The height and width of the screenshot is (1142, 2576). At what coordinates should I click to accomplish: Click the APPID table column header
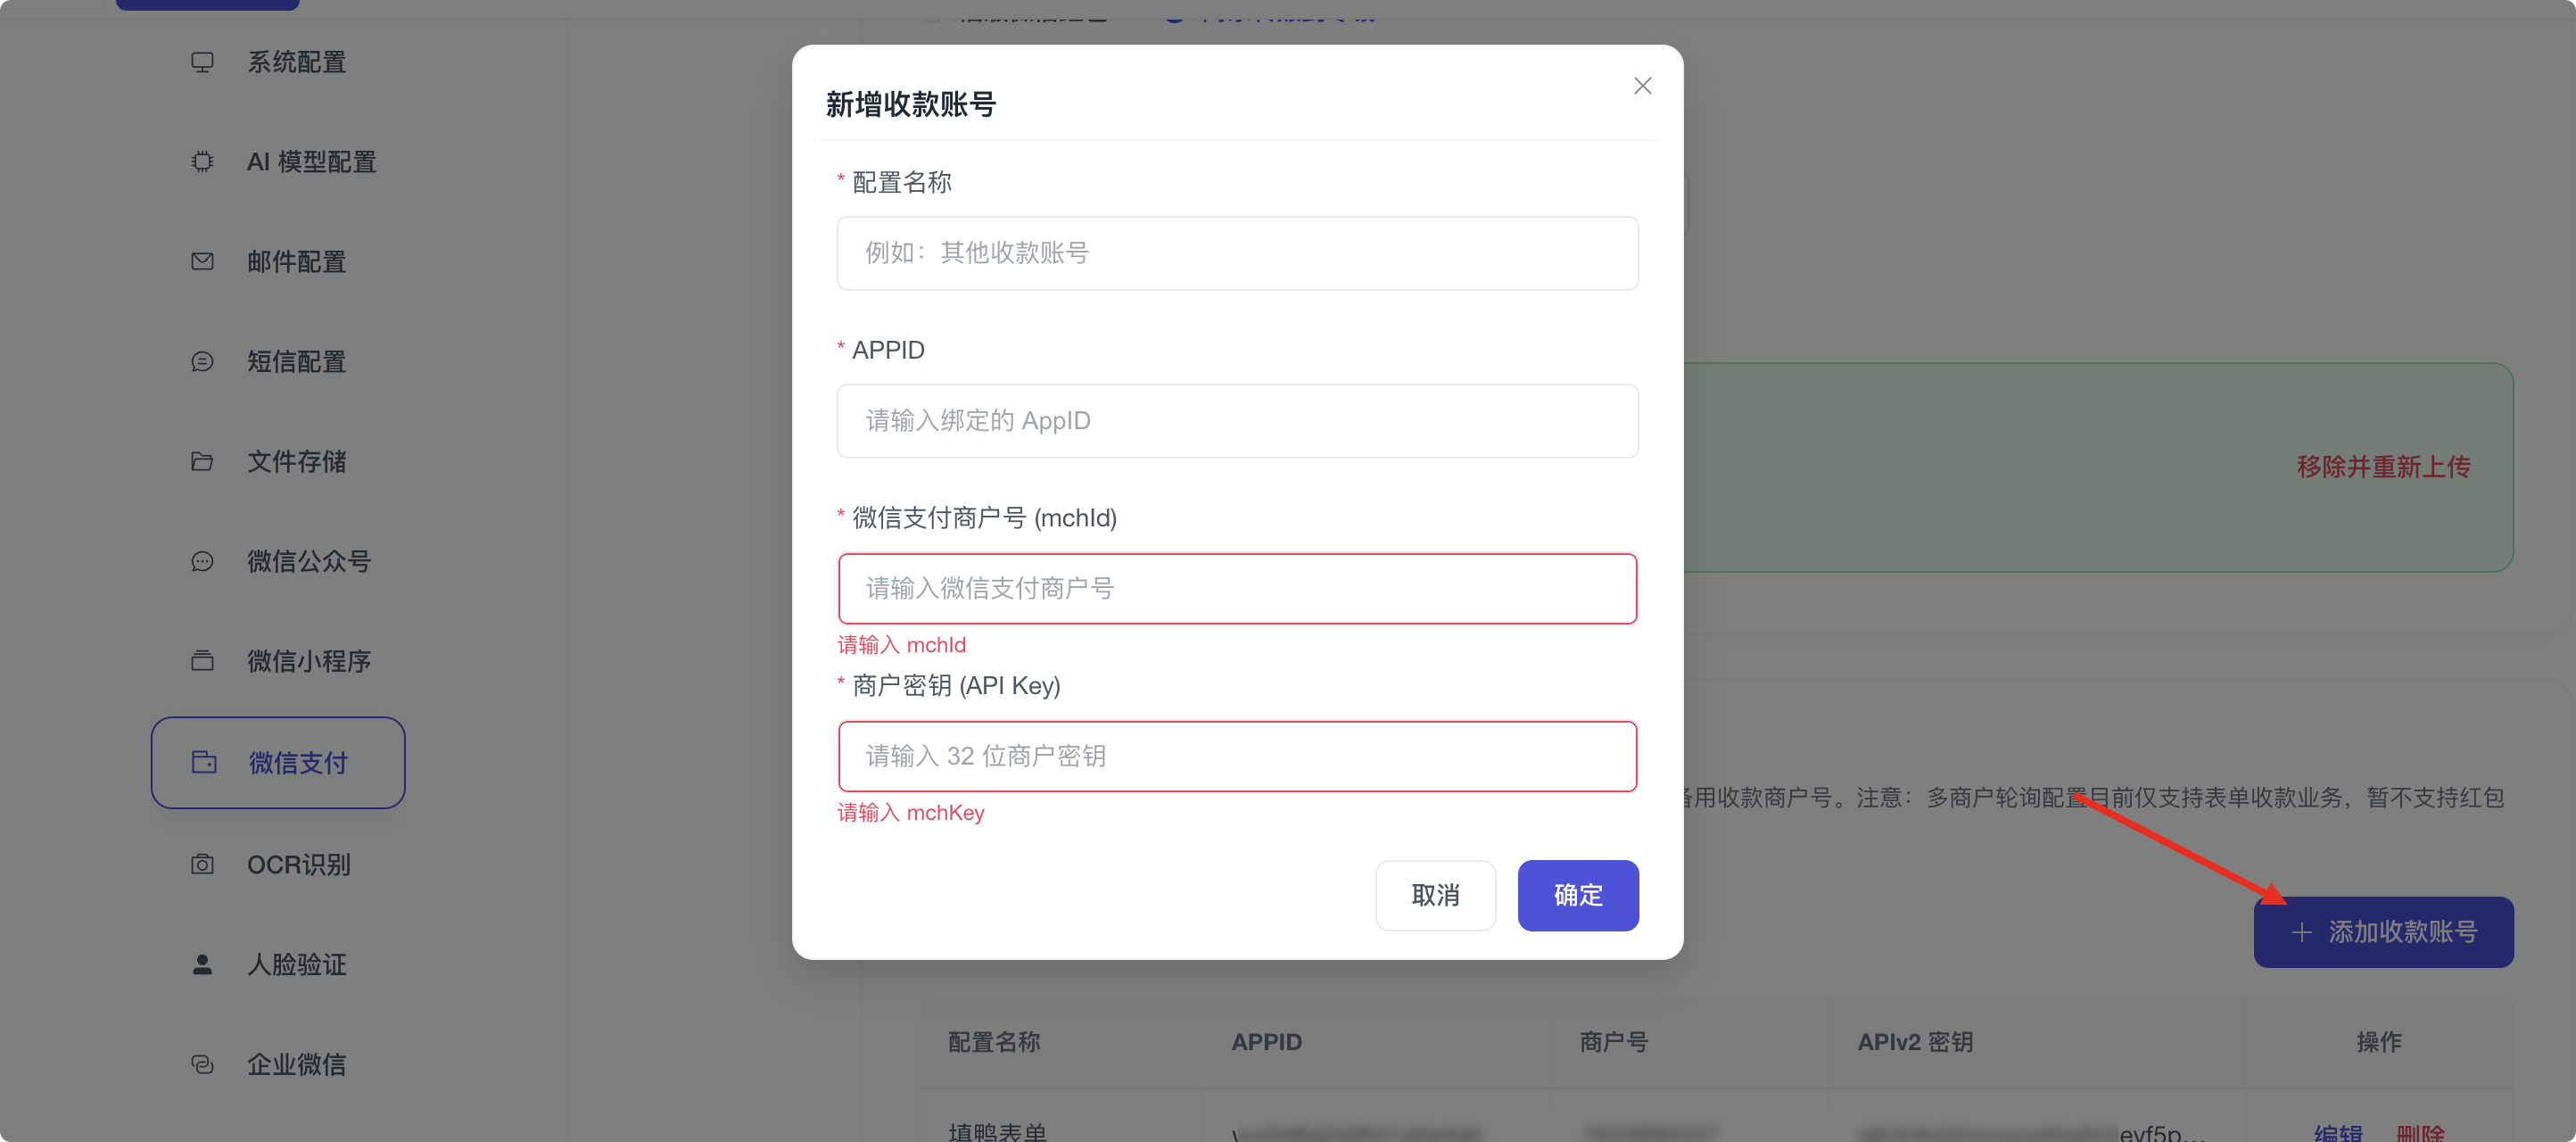click(1266, 1043)
